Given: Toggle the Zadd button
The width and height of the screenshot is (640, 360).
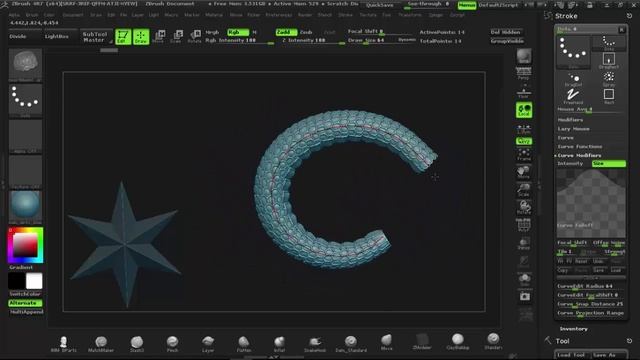Looking at the screenshot, I should pyautogui.click(x=286, y=32).
